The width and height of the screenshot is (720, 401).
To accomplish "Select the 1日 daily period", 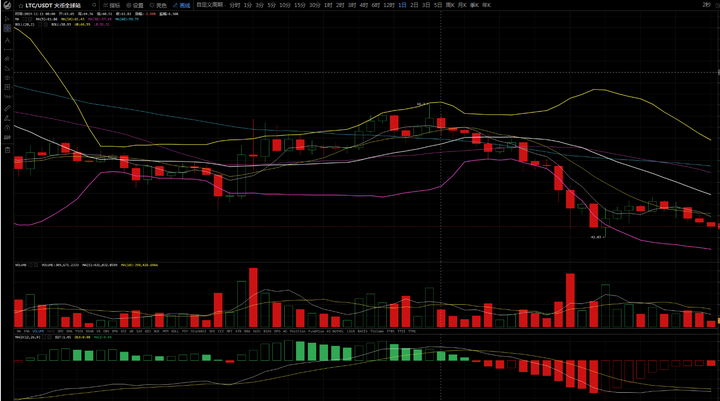I will click(x=402, y=5).
